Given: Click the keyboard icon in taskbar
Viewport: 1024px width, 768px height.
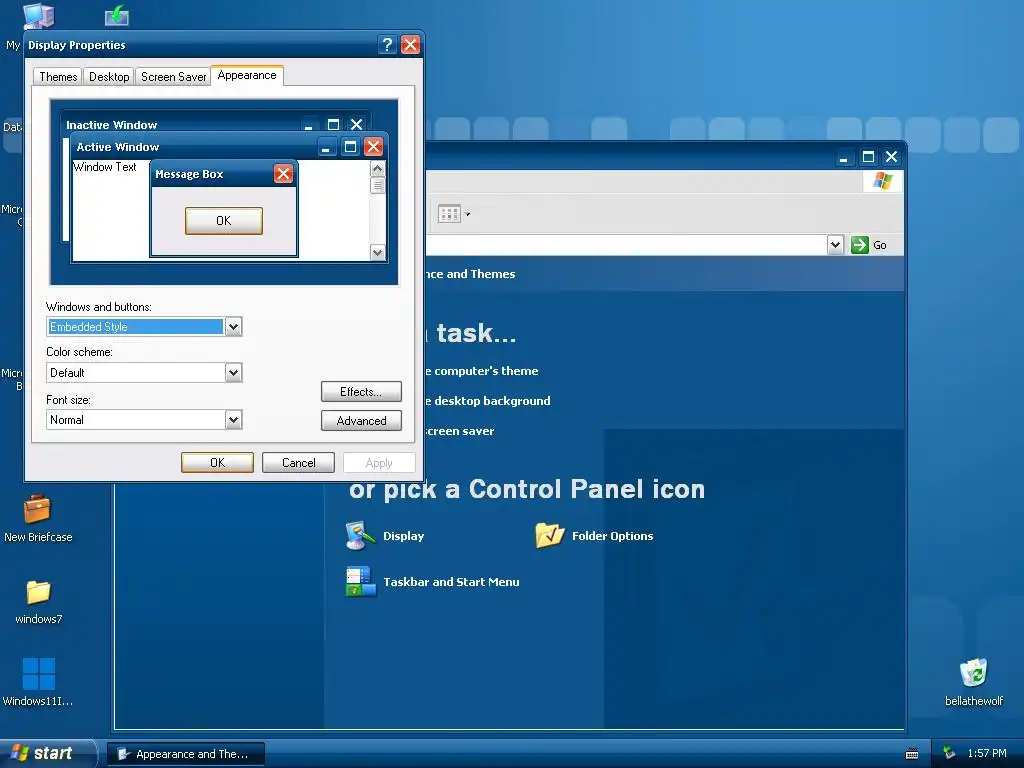Looking at the screenshot, I should pos(912,754).
